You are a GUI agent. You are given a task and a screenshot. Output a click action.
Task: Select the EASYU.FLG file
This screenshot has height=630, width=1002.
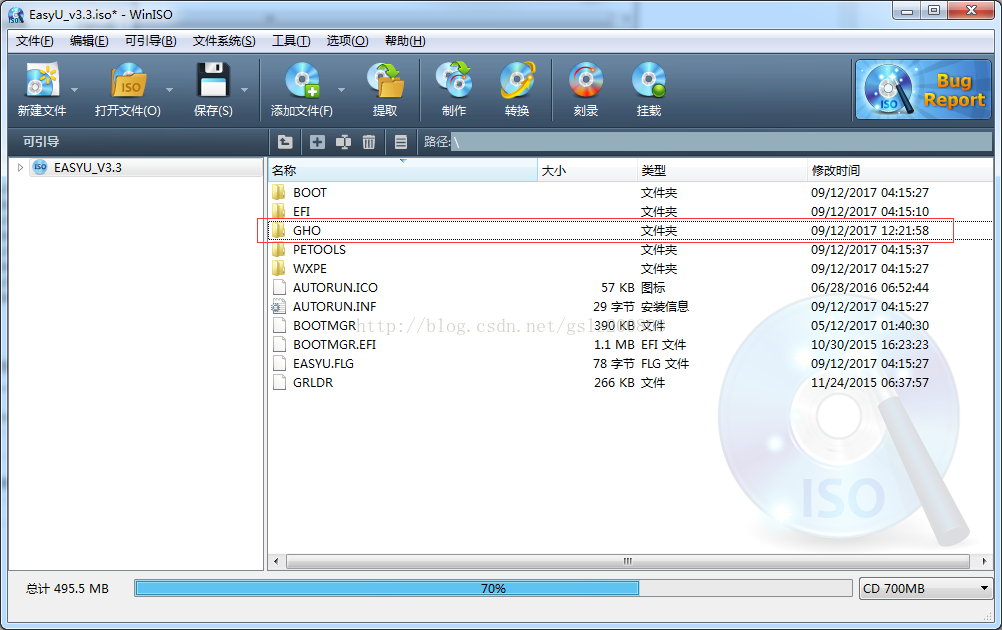tap(629, 364)
